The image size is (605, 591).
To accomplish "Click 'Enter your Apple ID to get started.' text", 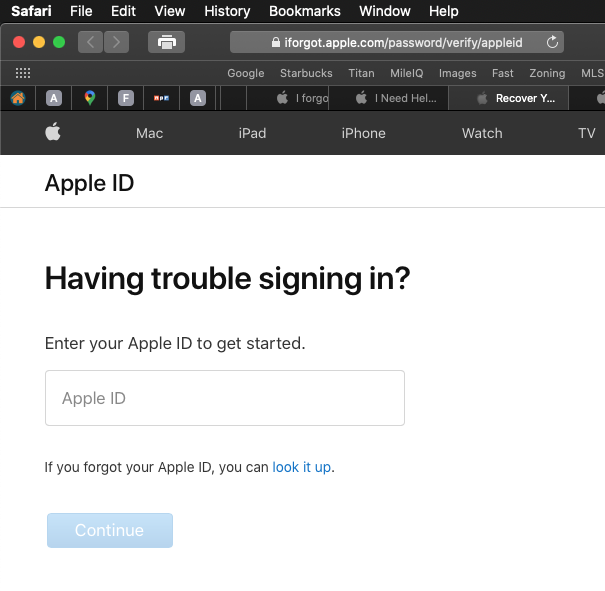I will pyautogui.click(x=175, y=343).
